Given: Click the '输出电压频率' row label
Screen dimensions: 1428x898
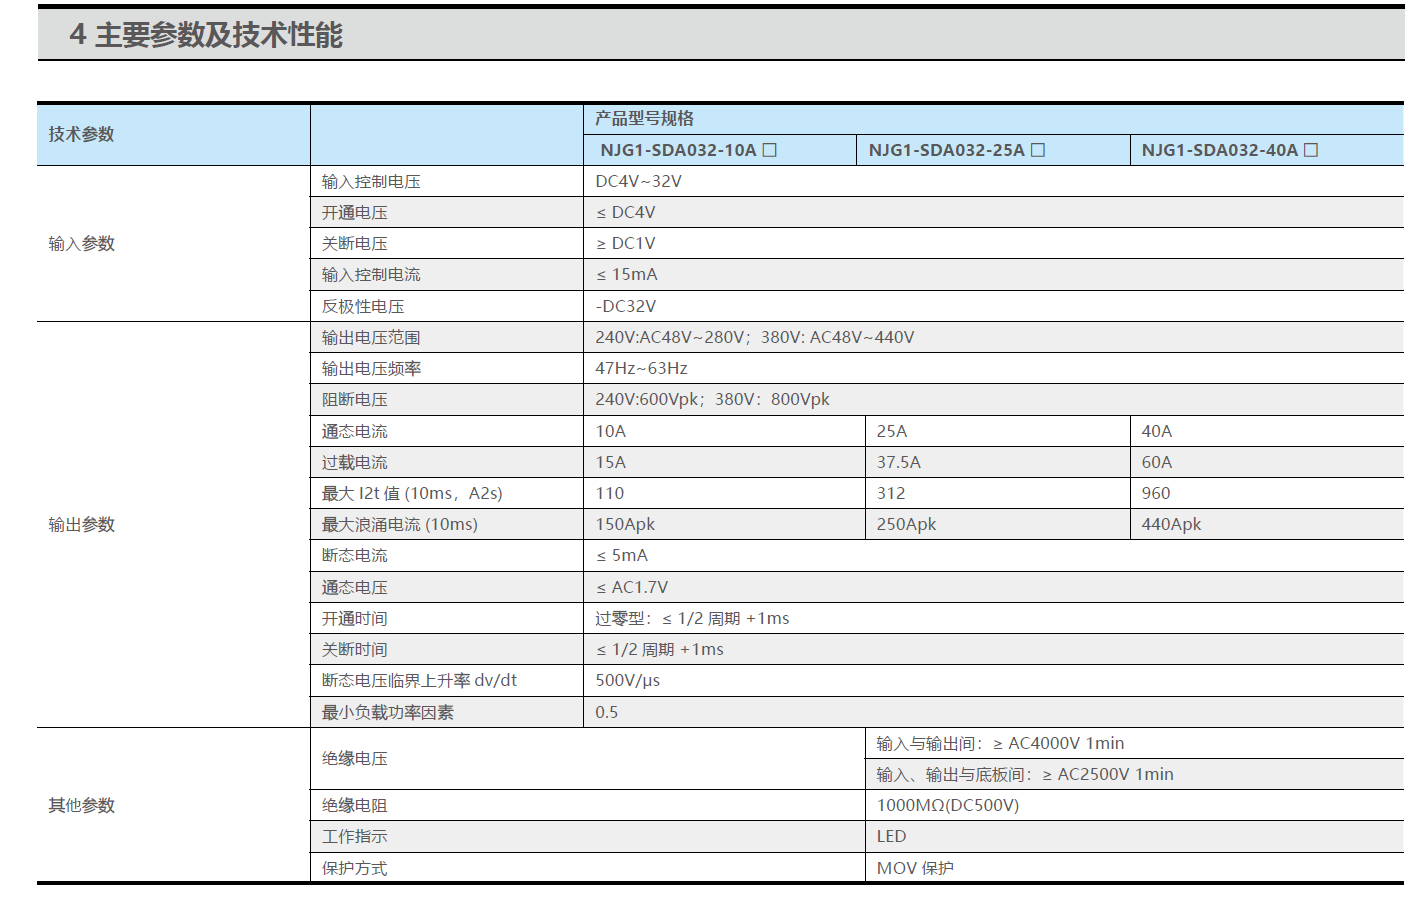Looking at the screenshot, I should pos(371,368).
